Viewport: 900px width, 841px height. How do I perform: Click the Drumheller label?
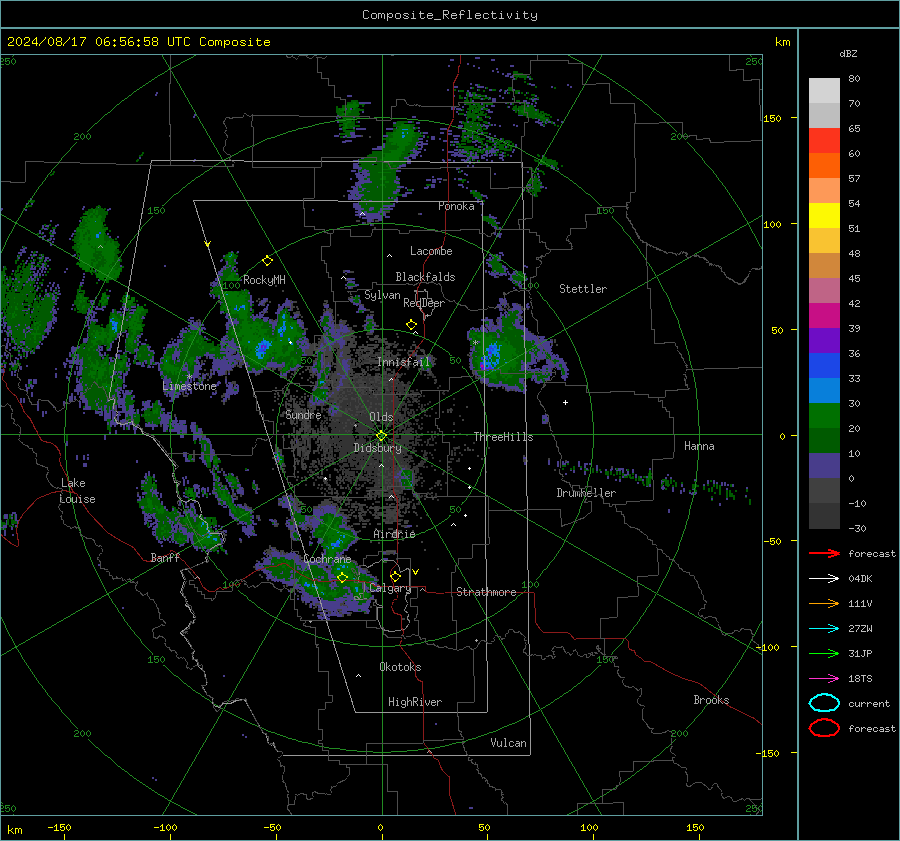586,493
